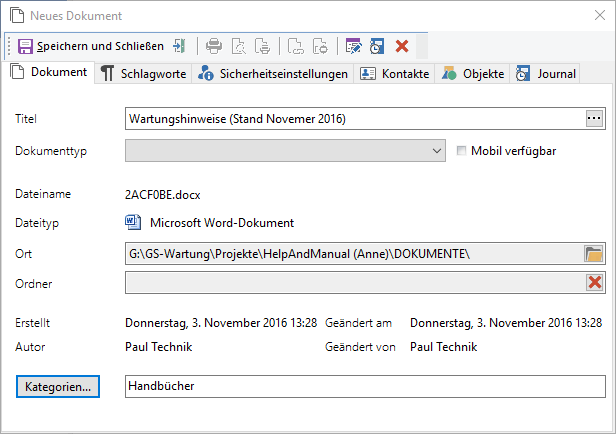The image size is (616, 434).
Task: Click the printer icon in toolbar
Action: click(x=214, y=46)
